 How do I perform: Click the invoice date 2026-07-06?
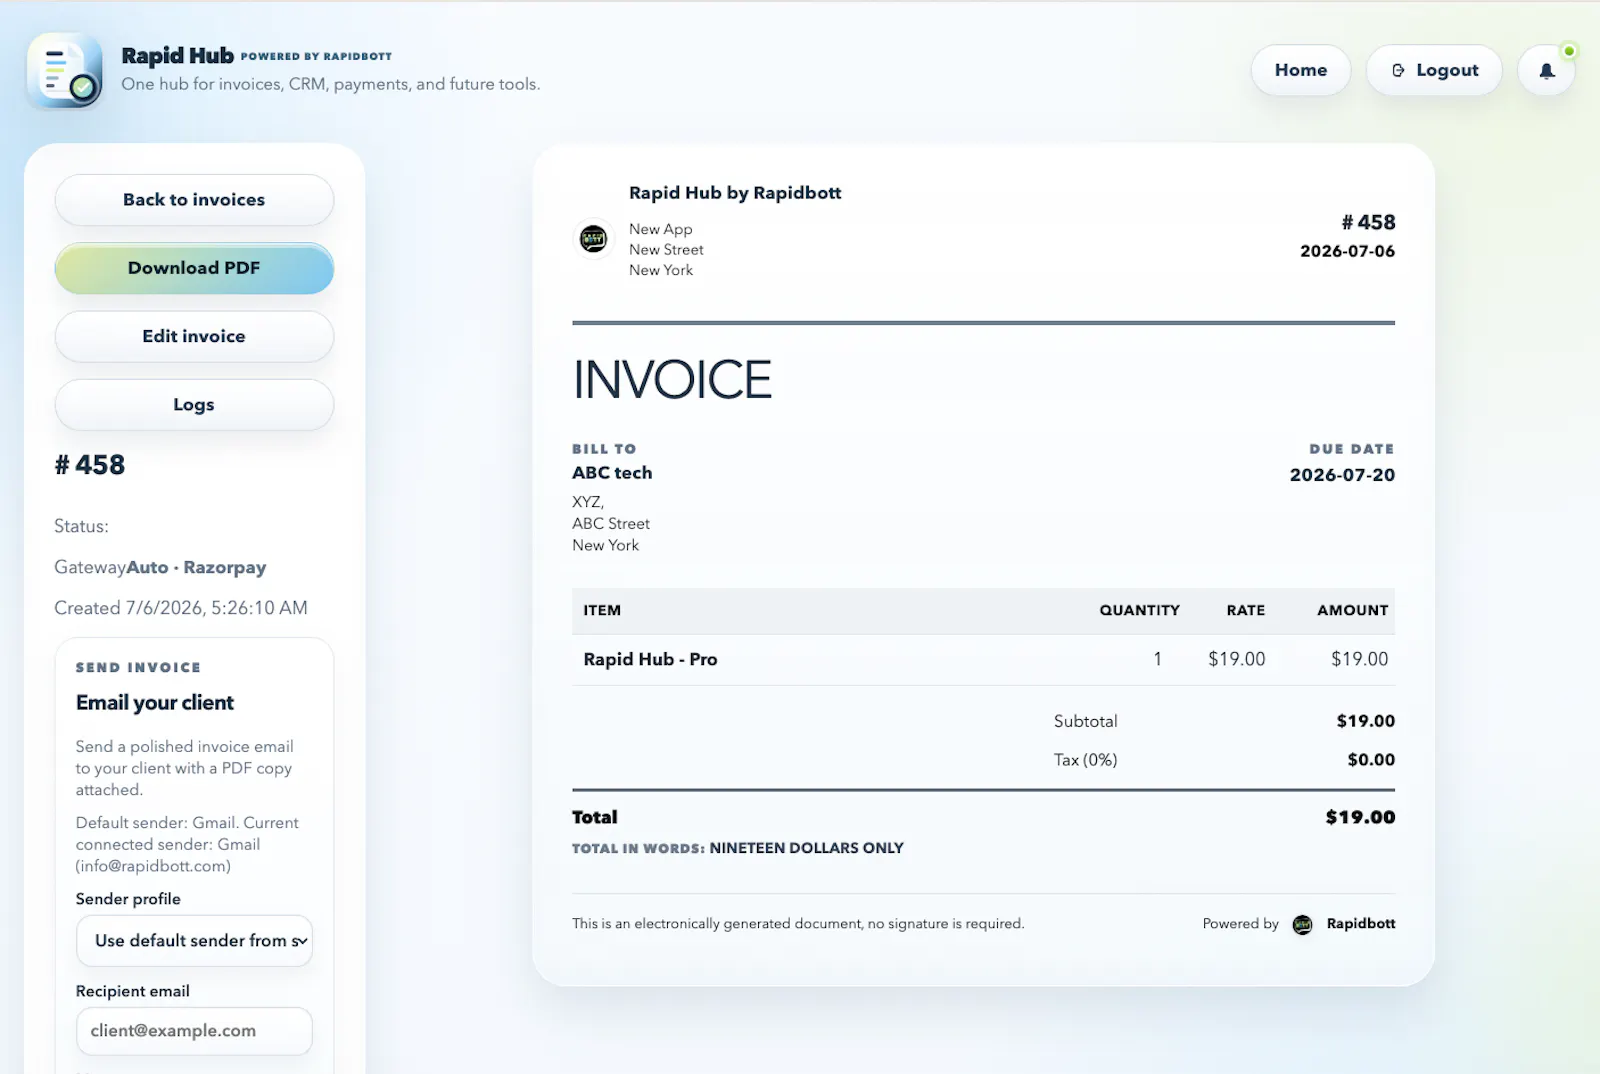point(1347,251)
